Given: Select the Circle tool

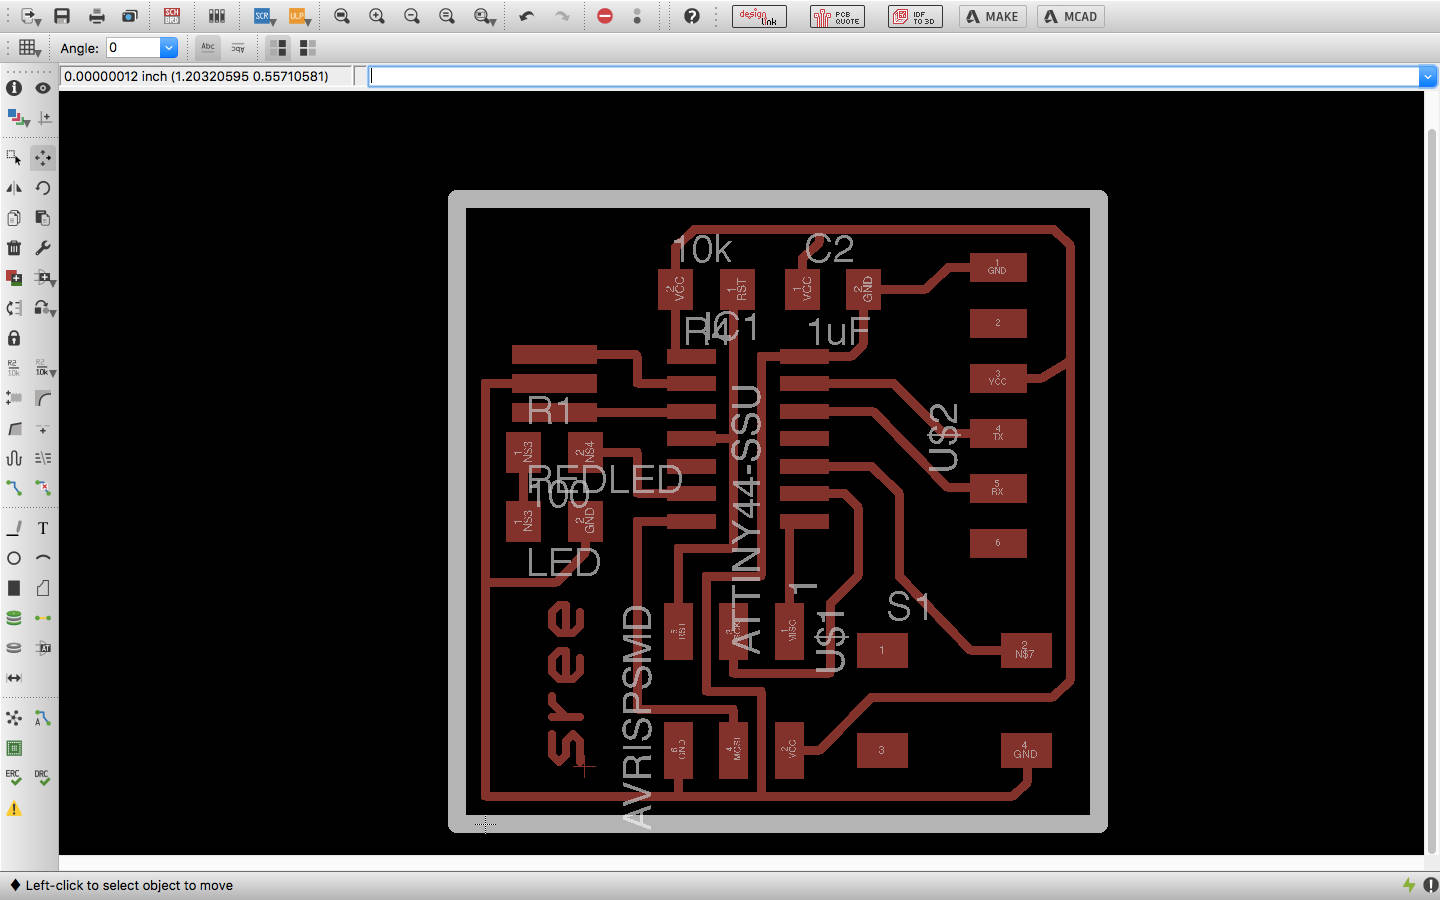Looking at the screenshot, I should [x=14, y=558].
